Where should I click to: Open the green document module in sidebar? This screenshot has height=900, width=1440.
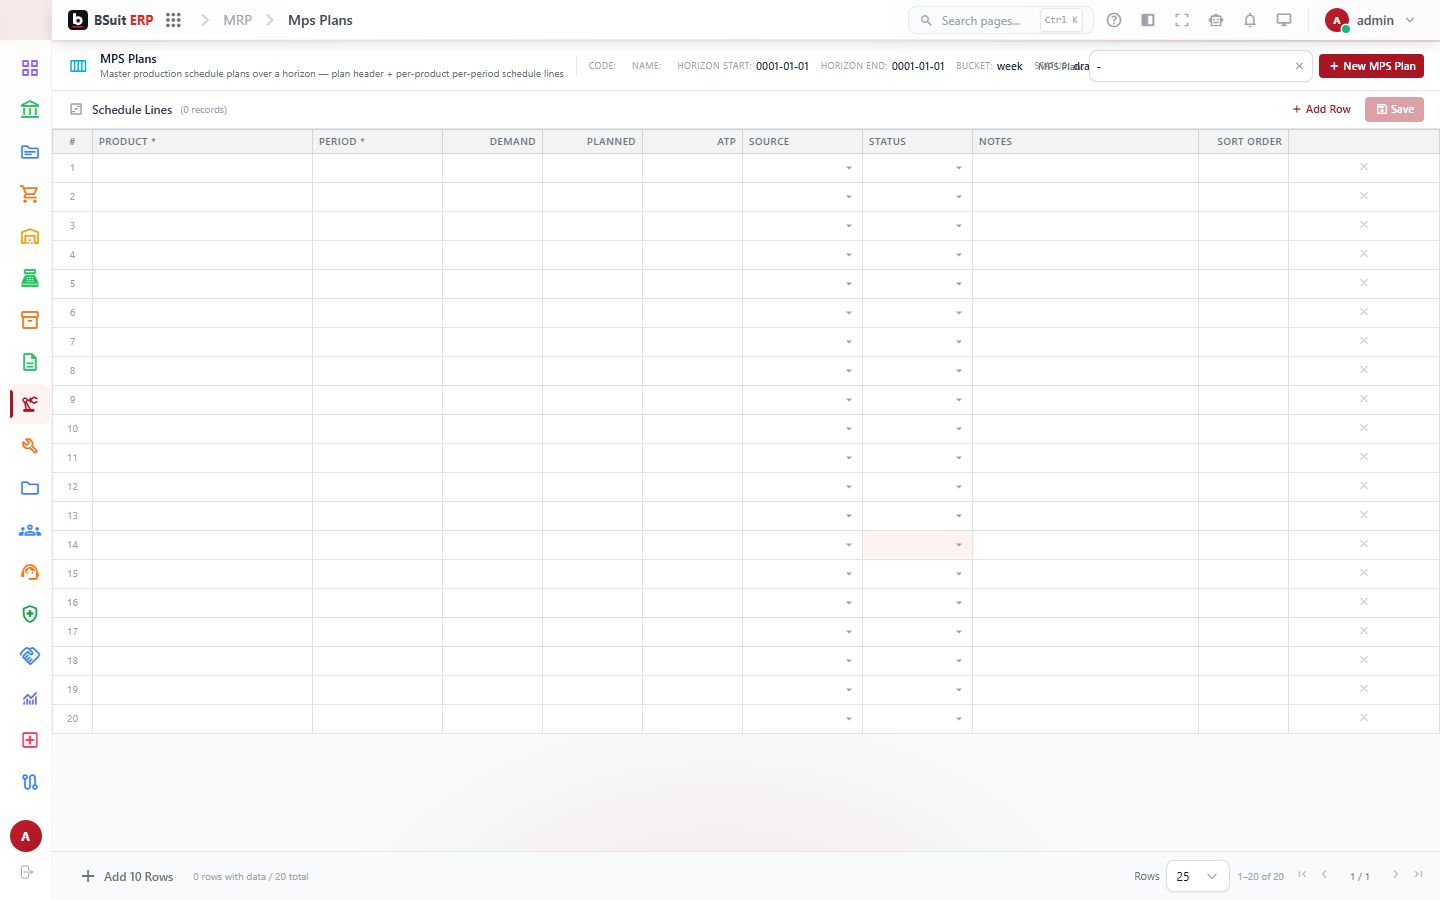tap(30, 362)
